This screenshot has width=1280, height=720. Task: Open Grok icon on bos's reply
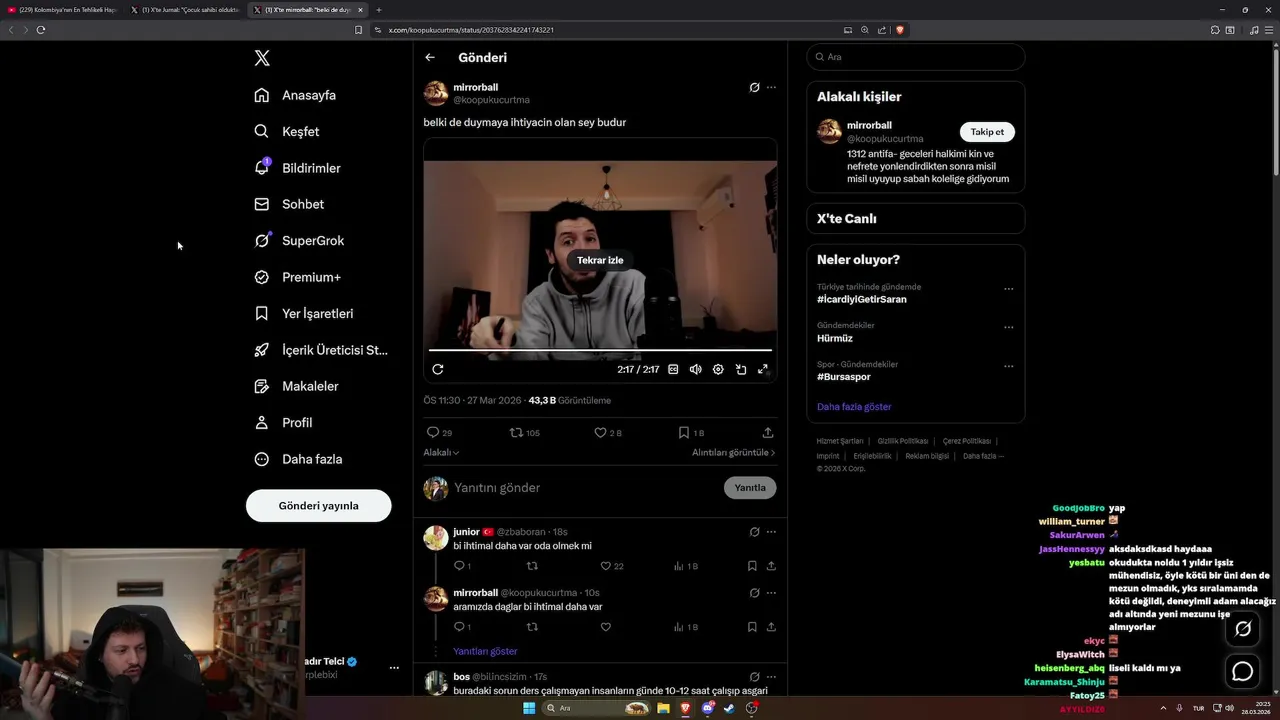(x=754, y=677)
